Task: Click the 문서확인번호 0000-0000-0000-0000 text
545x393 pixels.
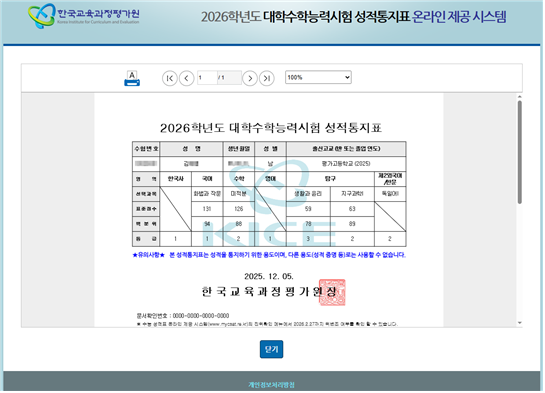Action: click(x=183, y=317)
